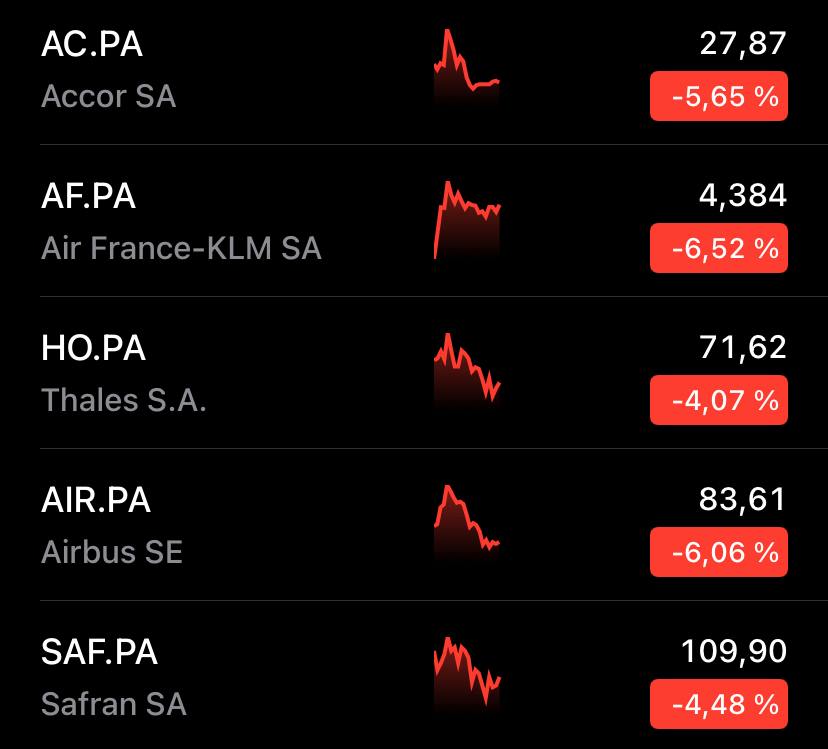Toggle the -4,07 % change badge

[719, 400]
